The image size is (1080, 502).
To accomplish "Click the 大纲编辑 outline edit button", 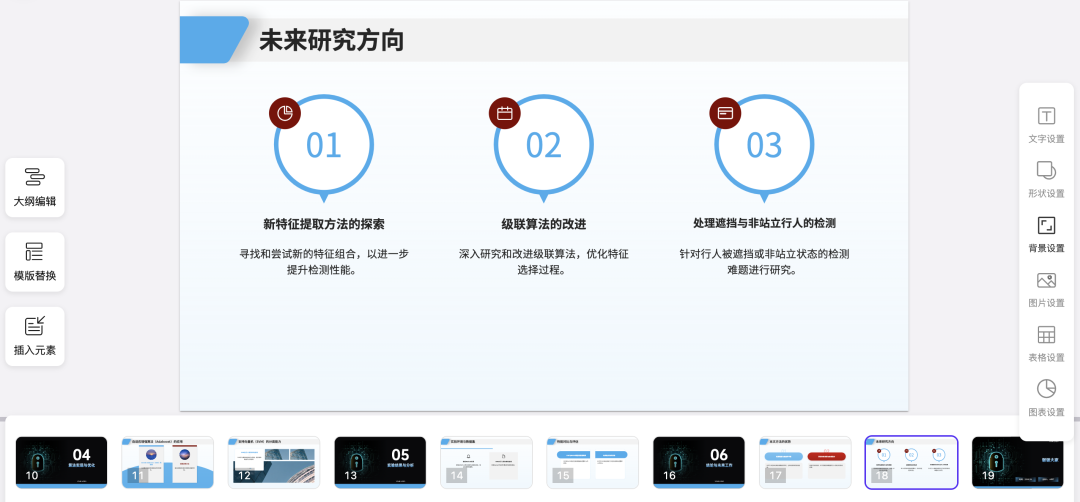I will point(35,187).
